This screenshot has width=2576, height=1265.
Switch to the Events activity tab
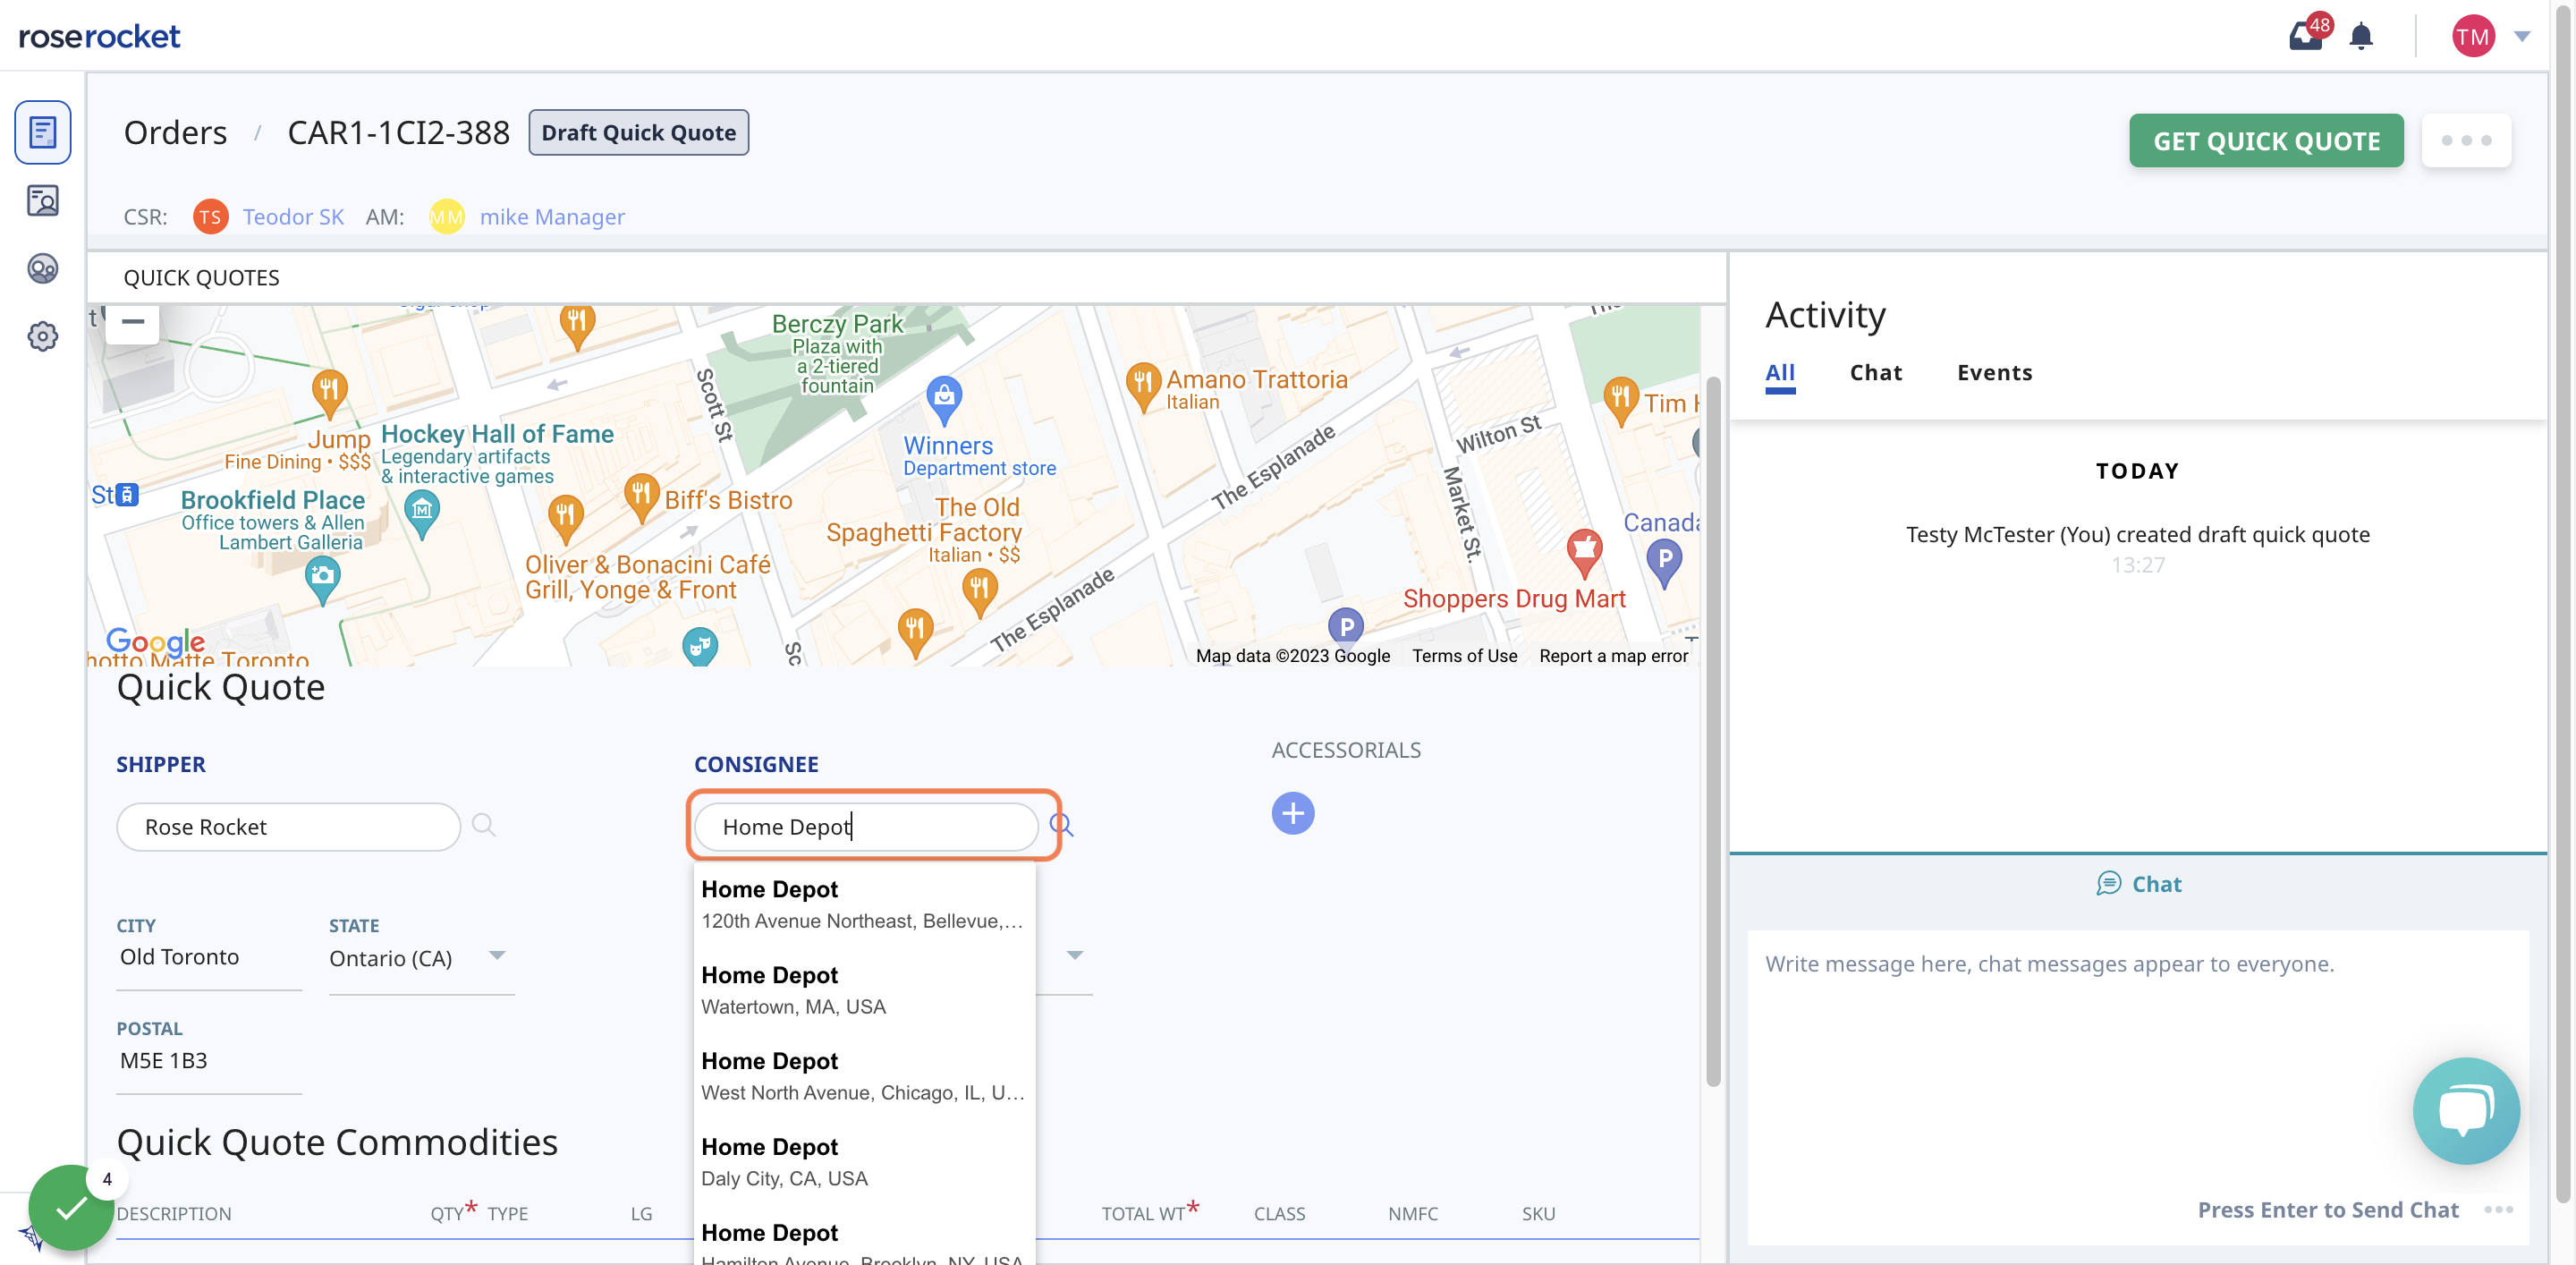[x=1994, y=373]
